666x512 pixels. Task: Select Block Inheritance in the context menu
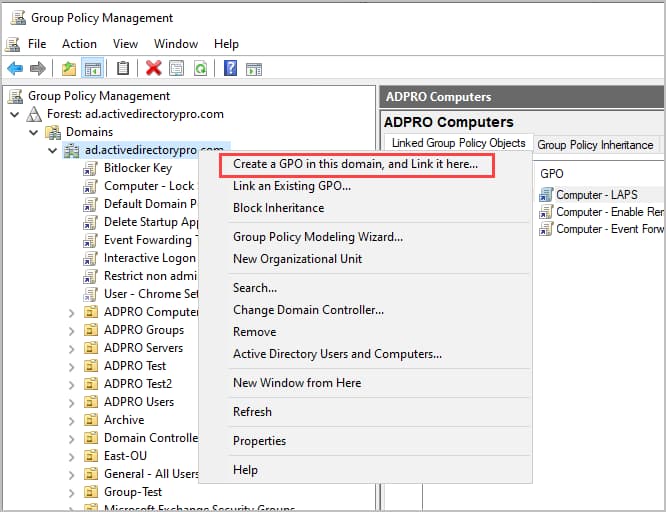click(278, 208)
